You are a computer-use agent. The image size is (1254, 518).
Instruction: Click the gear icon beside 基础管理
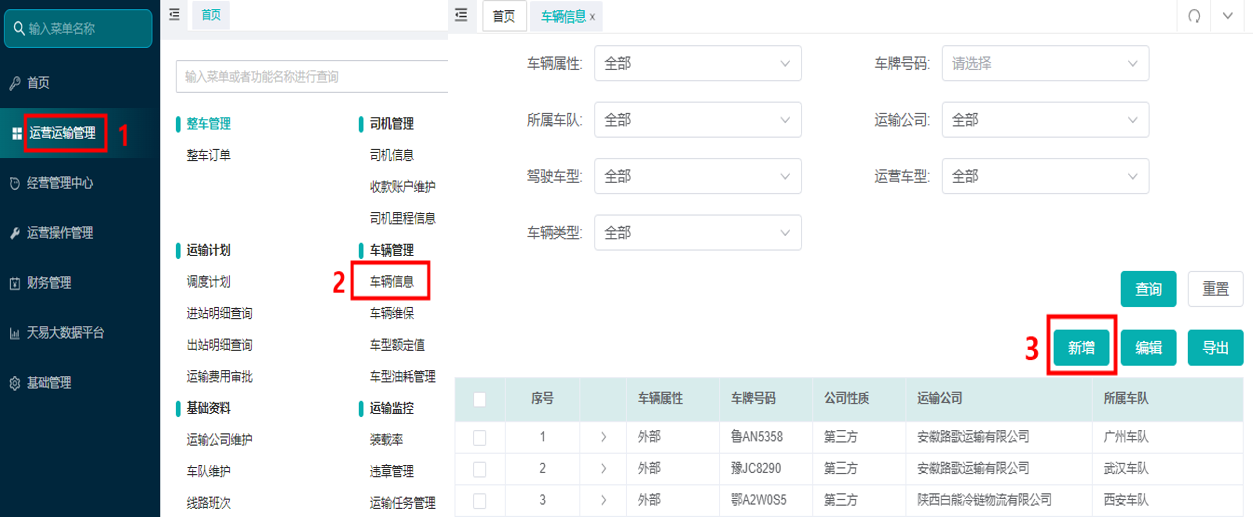coord(15,383)
